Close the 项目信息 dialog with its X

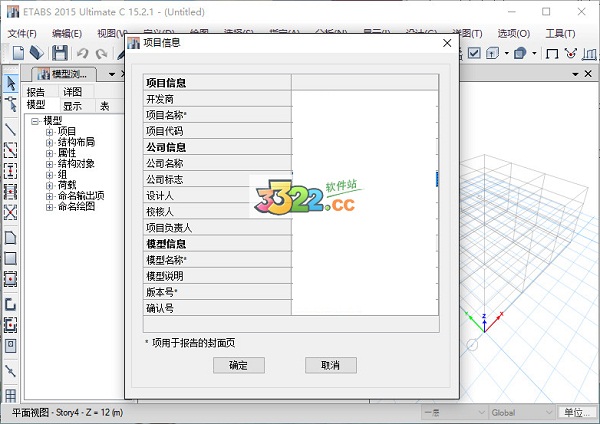tap(447, 43)
